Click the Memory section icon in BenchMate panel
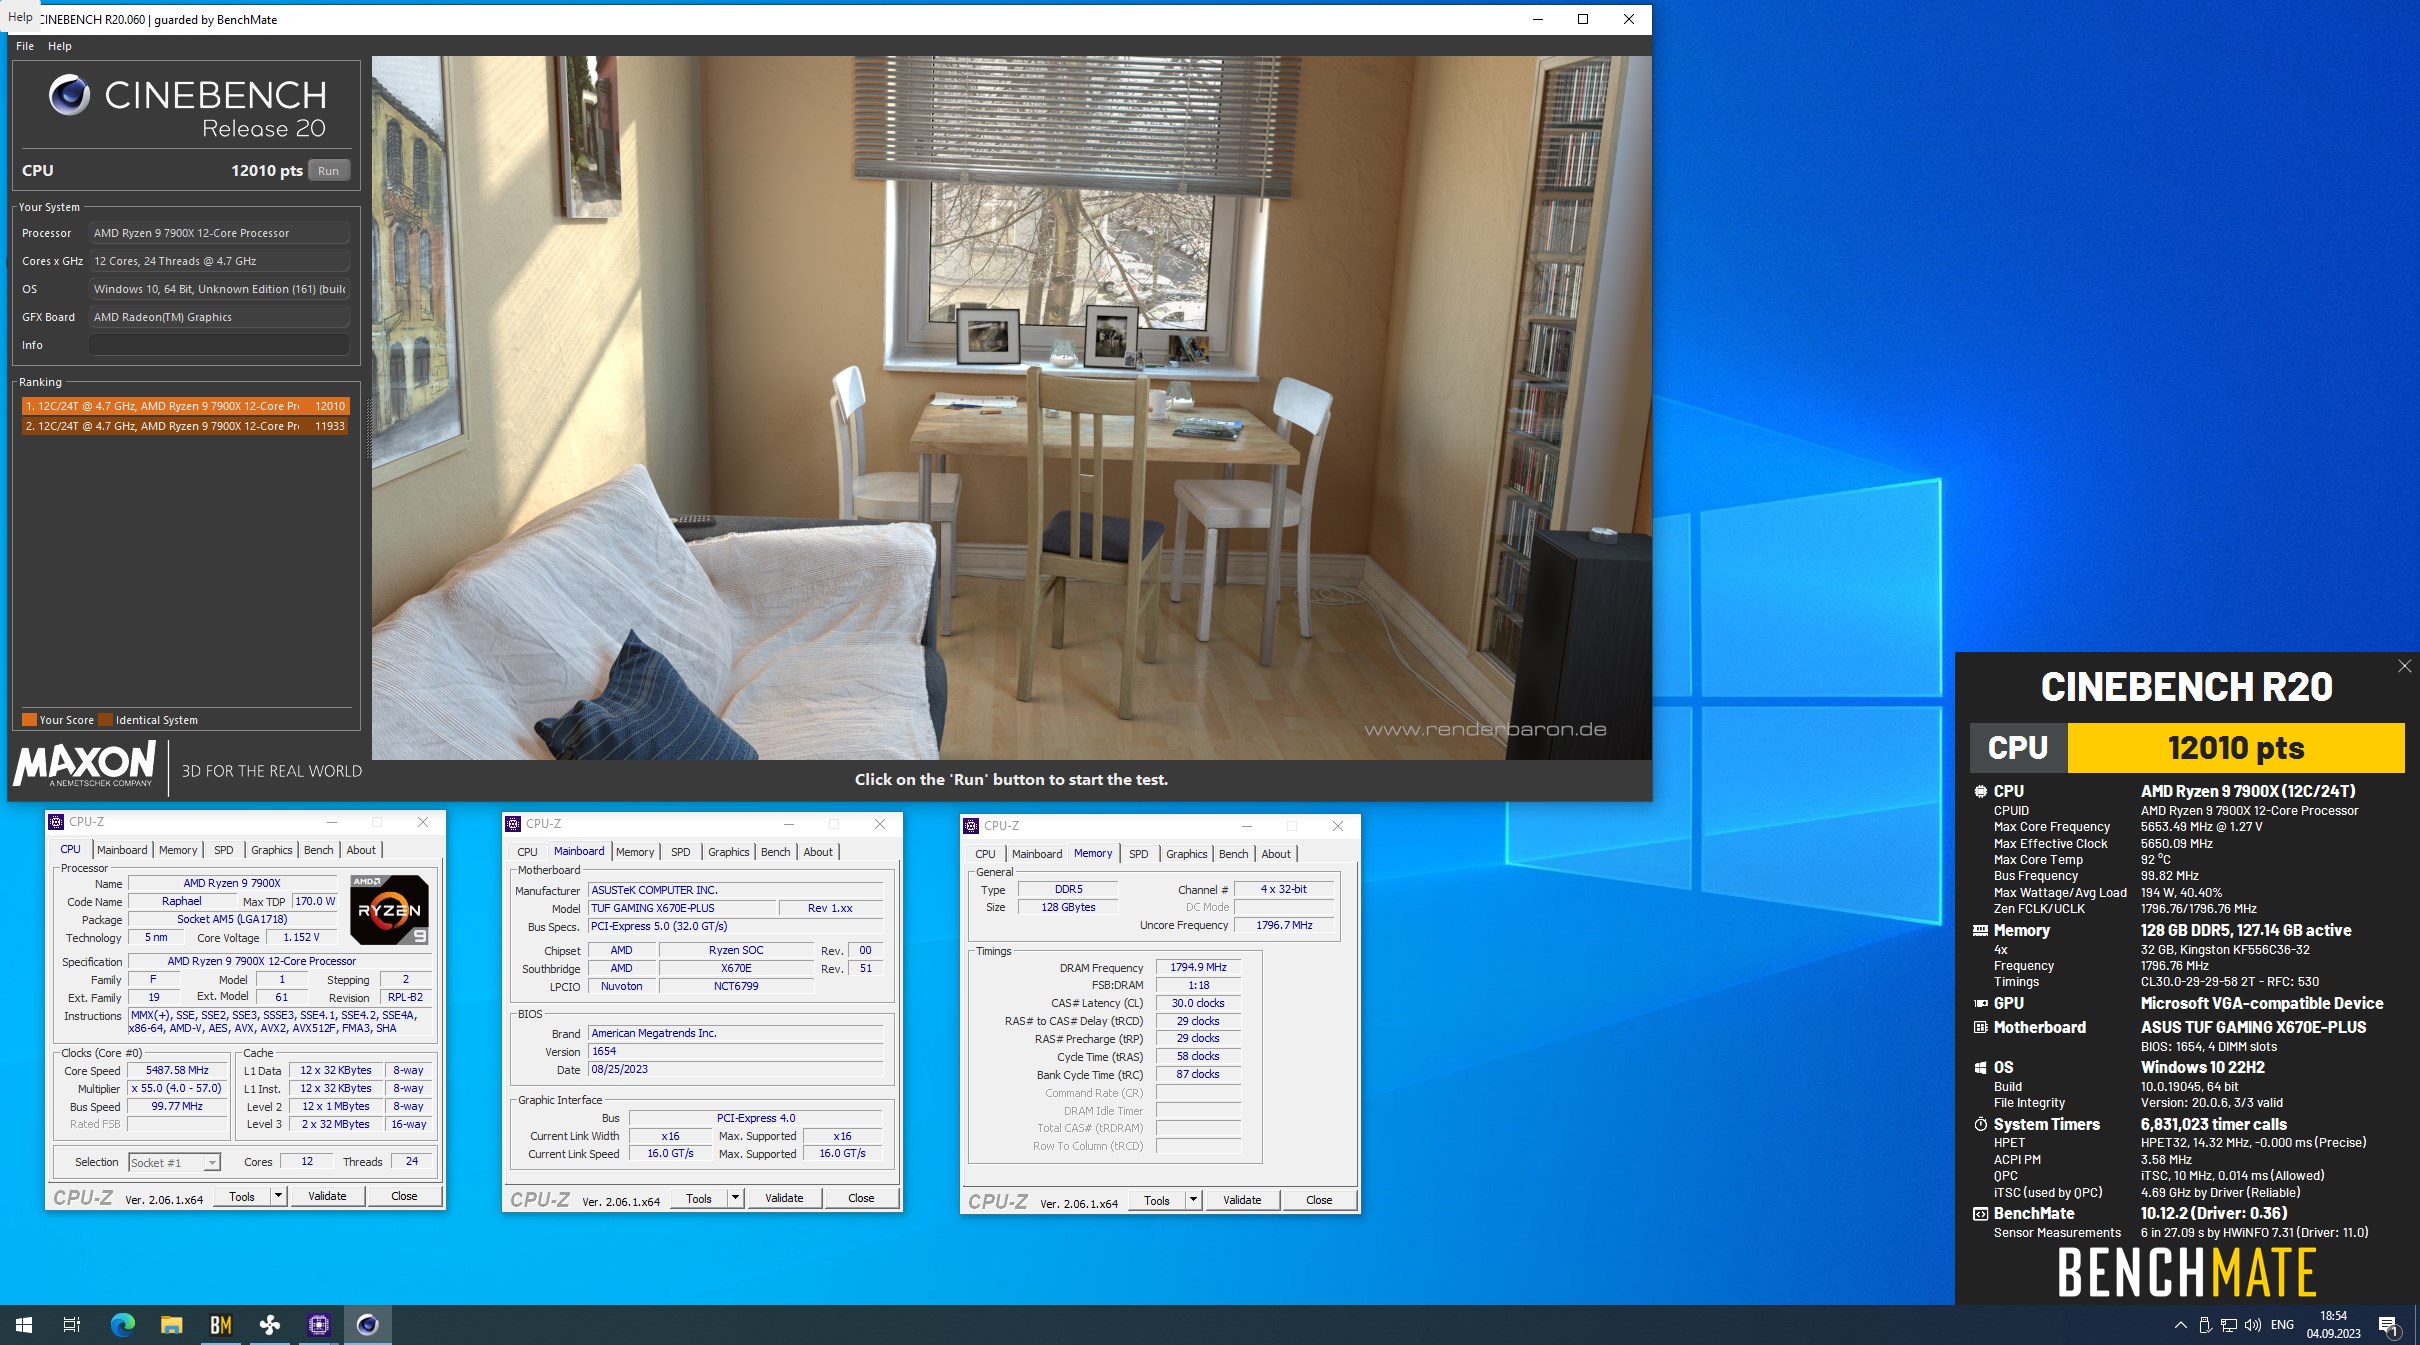The image size is (2420, 1345). click(1980, 930)
